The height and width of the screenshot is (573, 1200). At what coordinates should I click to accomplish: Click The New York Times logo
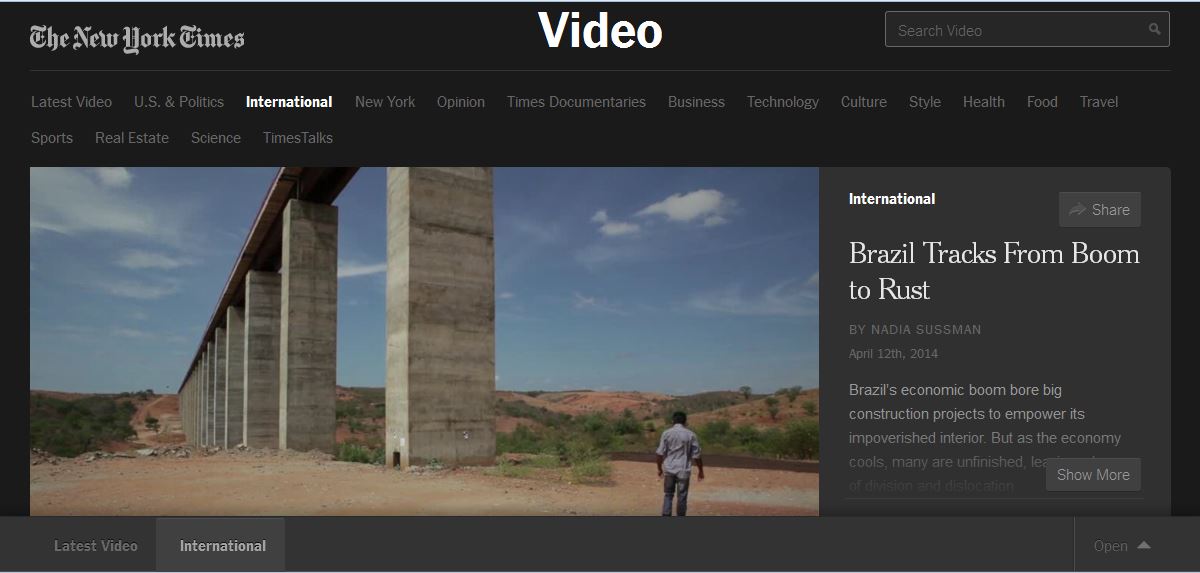tap(137, 38)
